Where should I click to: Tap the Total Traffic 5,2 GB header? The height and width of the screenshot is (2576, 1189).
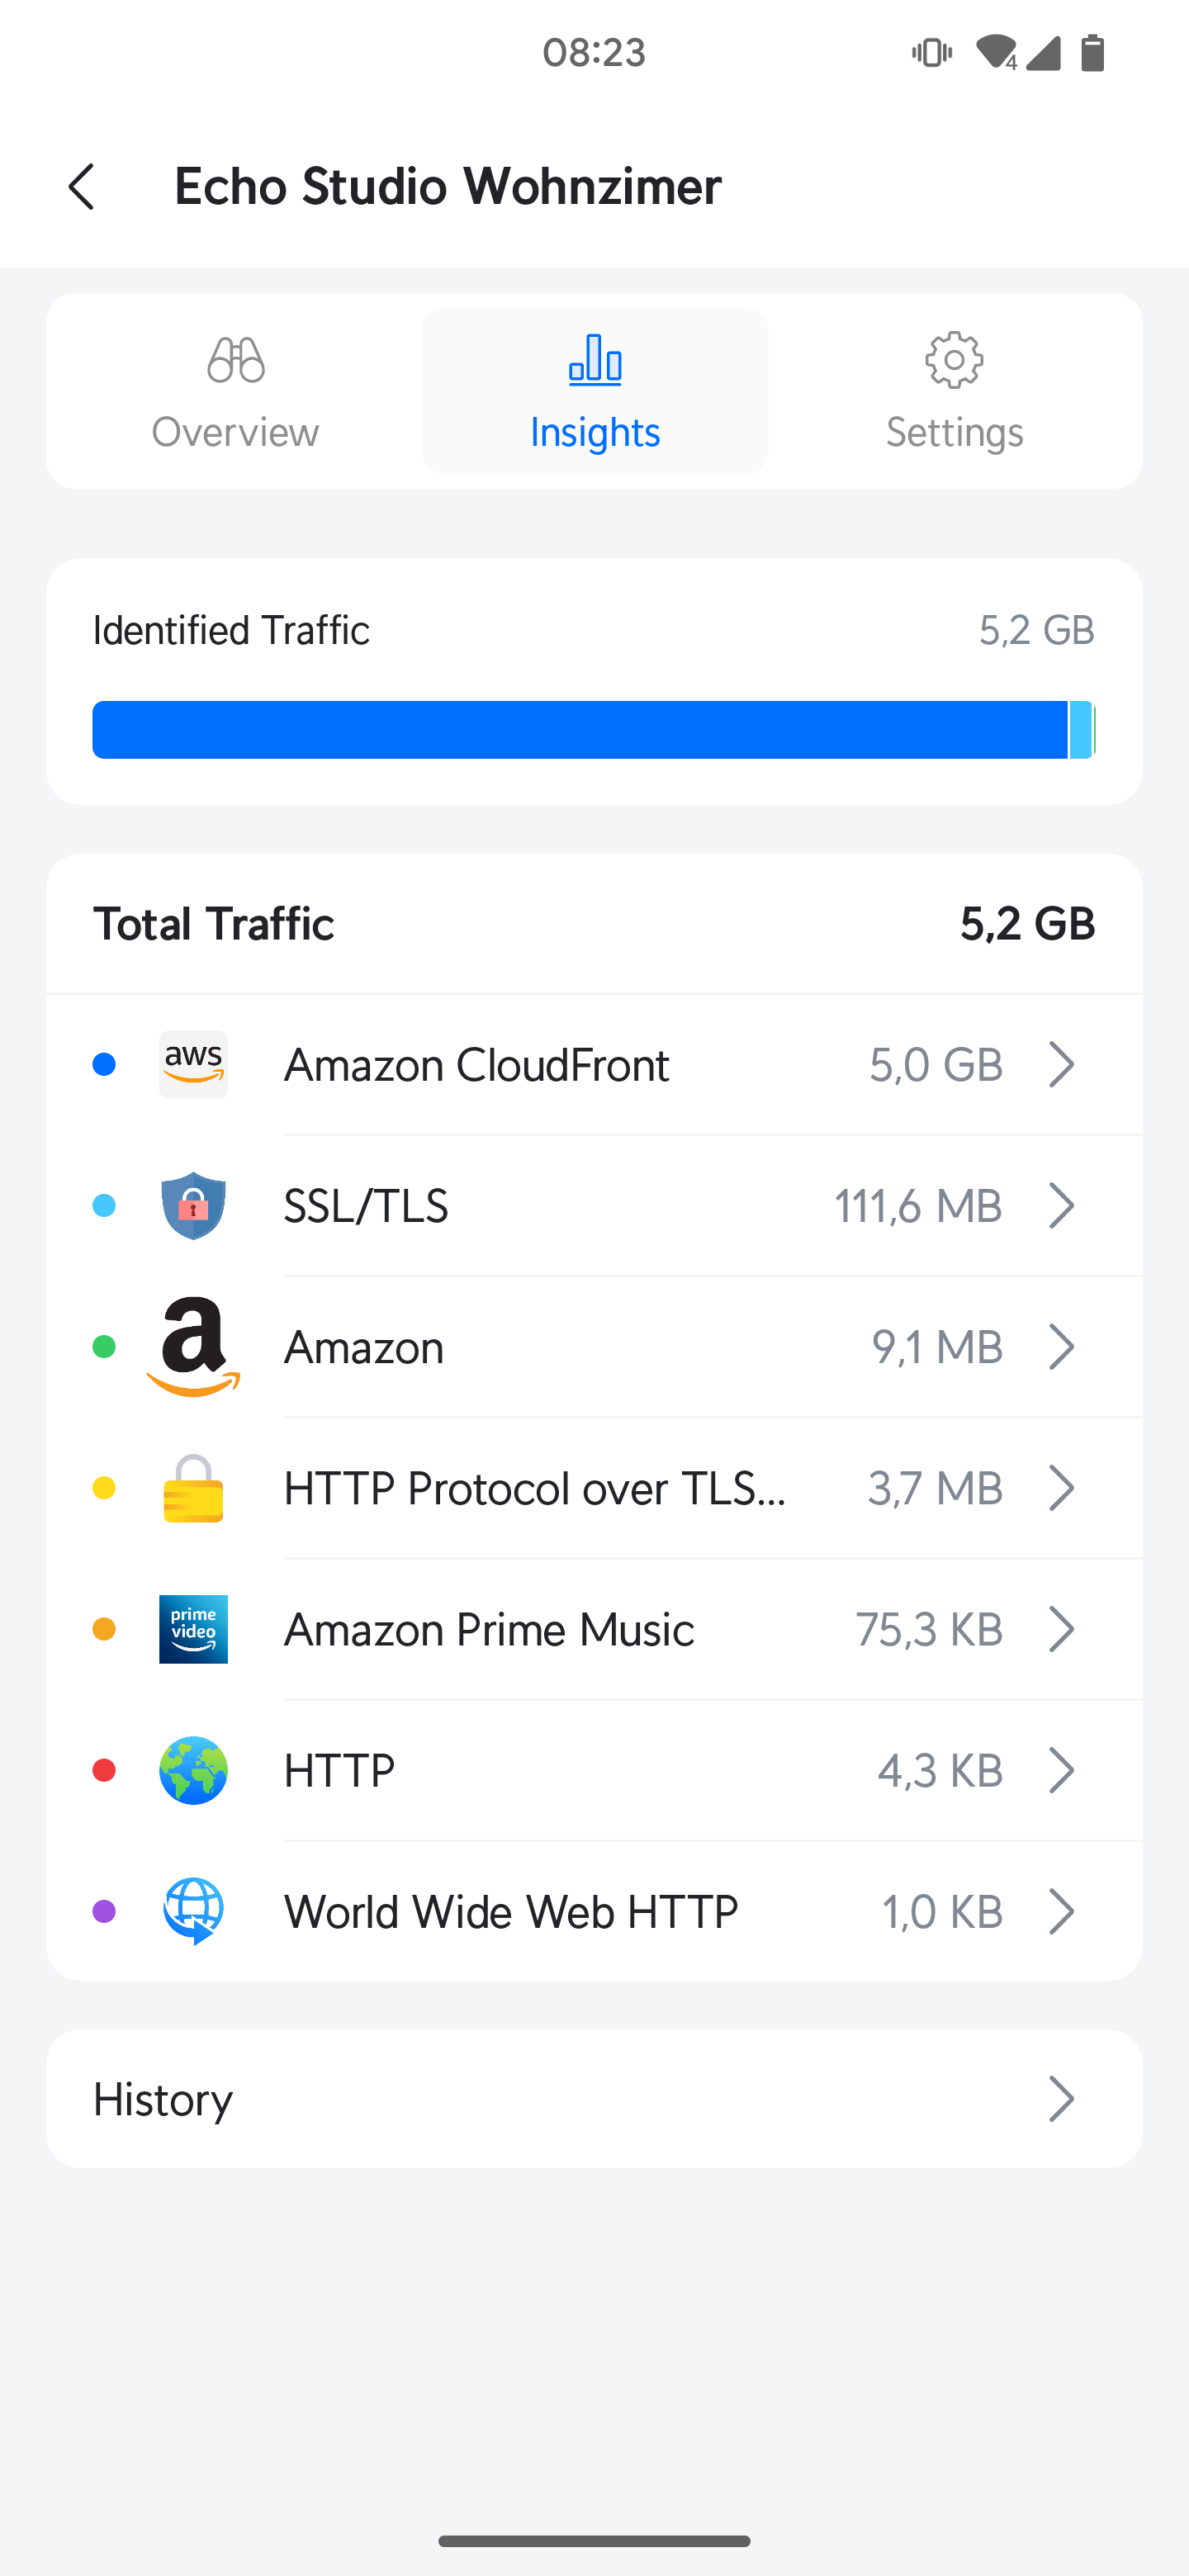click(594, 924)
